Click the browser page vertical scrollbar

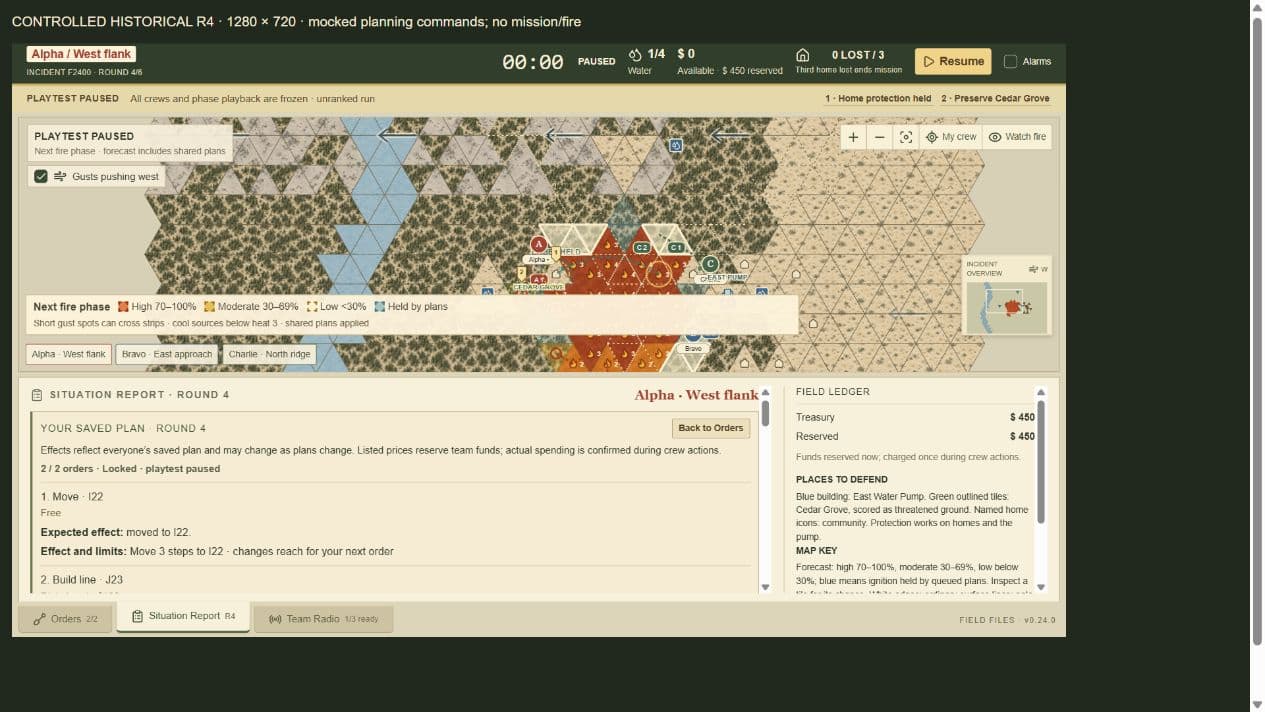(1257, 330)
